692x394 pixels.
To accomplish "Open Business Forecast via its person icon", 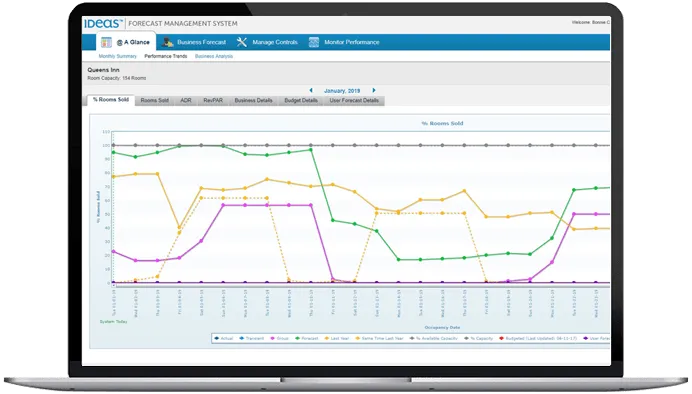I will click(x=167, y=42).
